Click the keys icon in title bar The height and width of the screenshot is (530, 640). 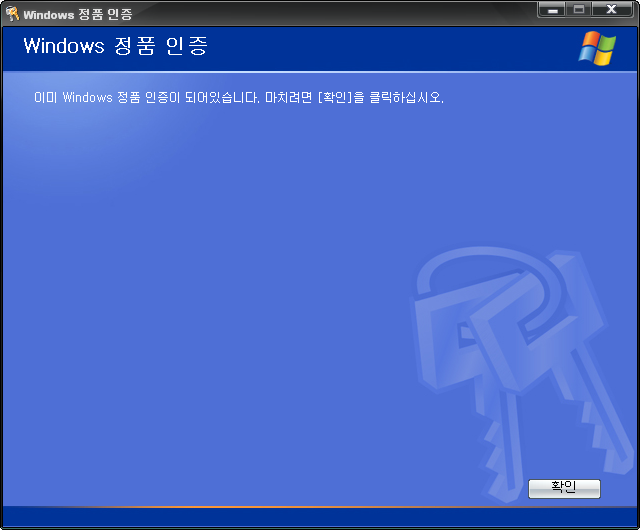[x=12, y=13]
